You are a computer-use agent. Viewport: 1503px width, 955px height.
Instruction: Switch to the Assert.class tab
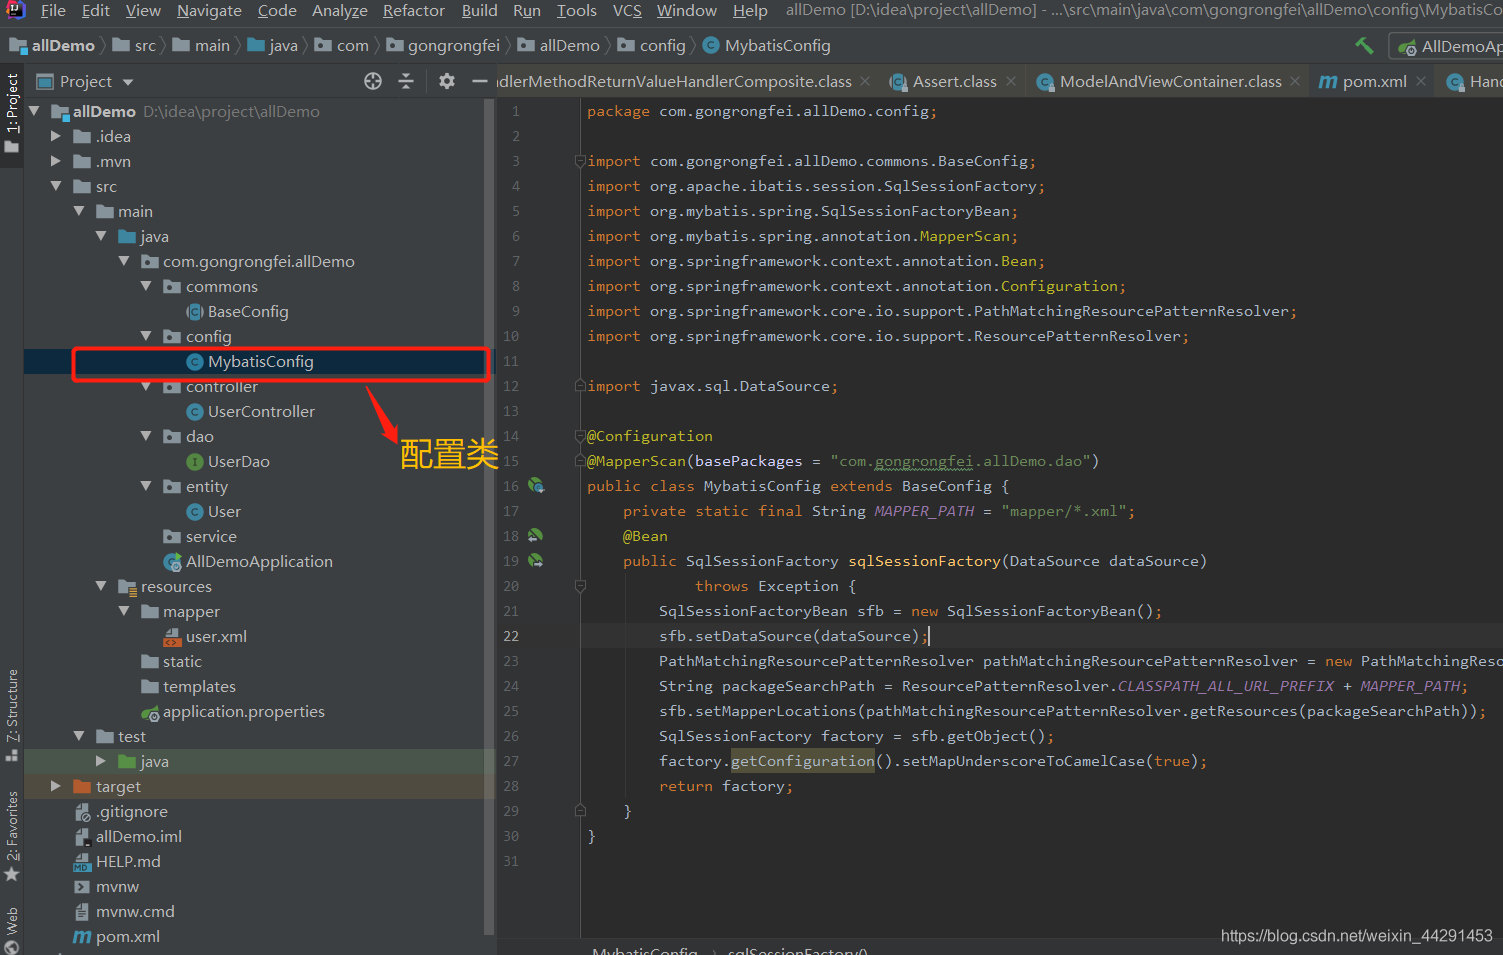[953, 81]
